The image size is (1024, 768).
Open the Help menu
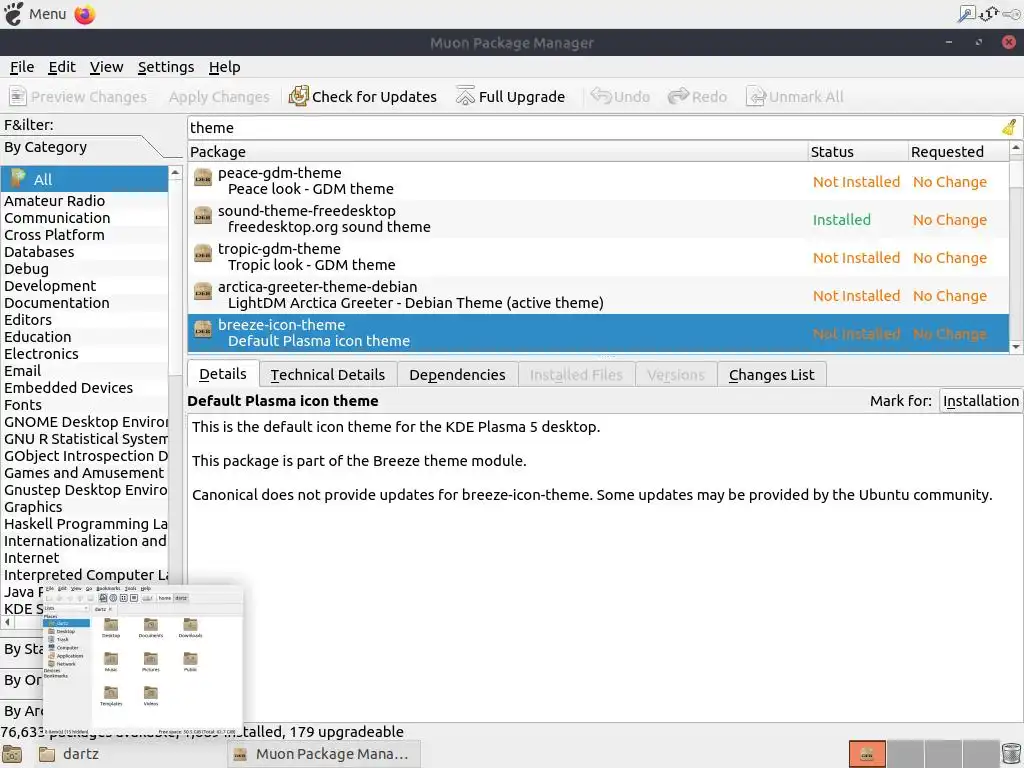pyautogui.click(x=225, y=67)
